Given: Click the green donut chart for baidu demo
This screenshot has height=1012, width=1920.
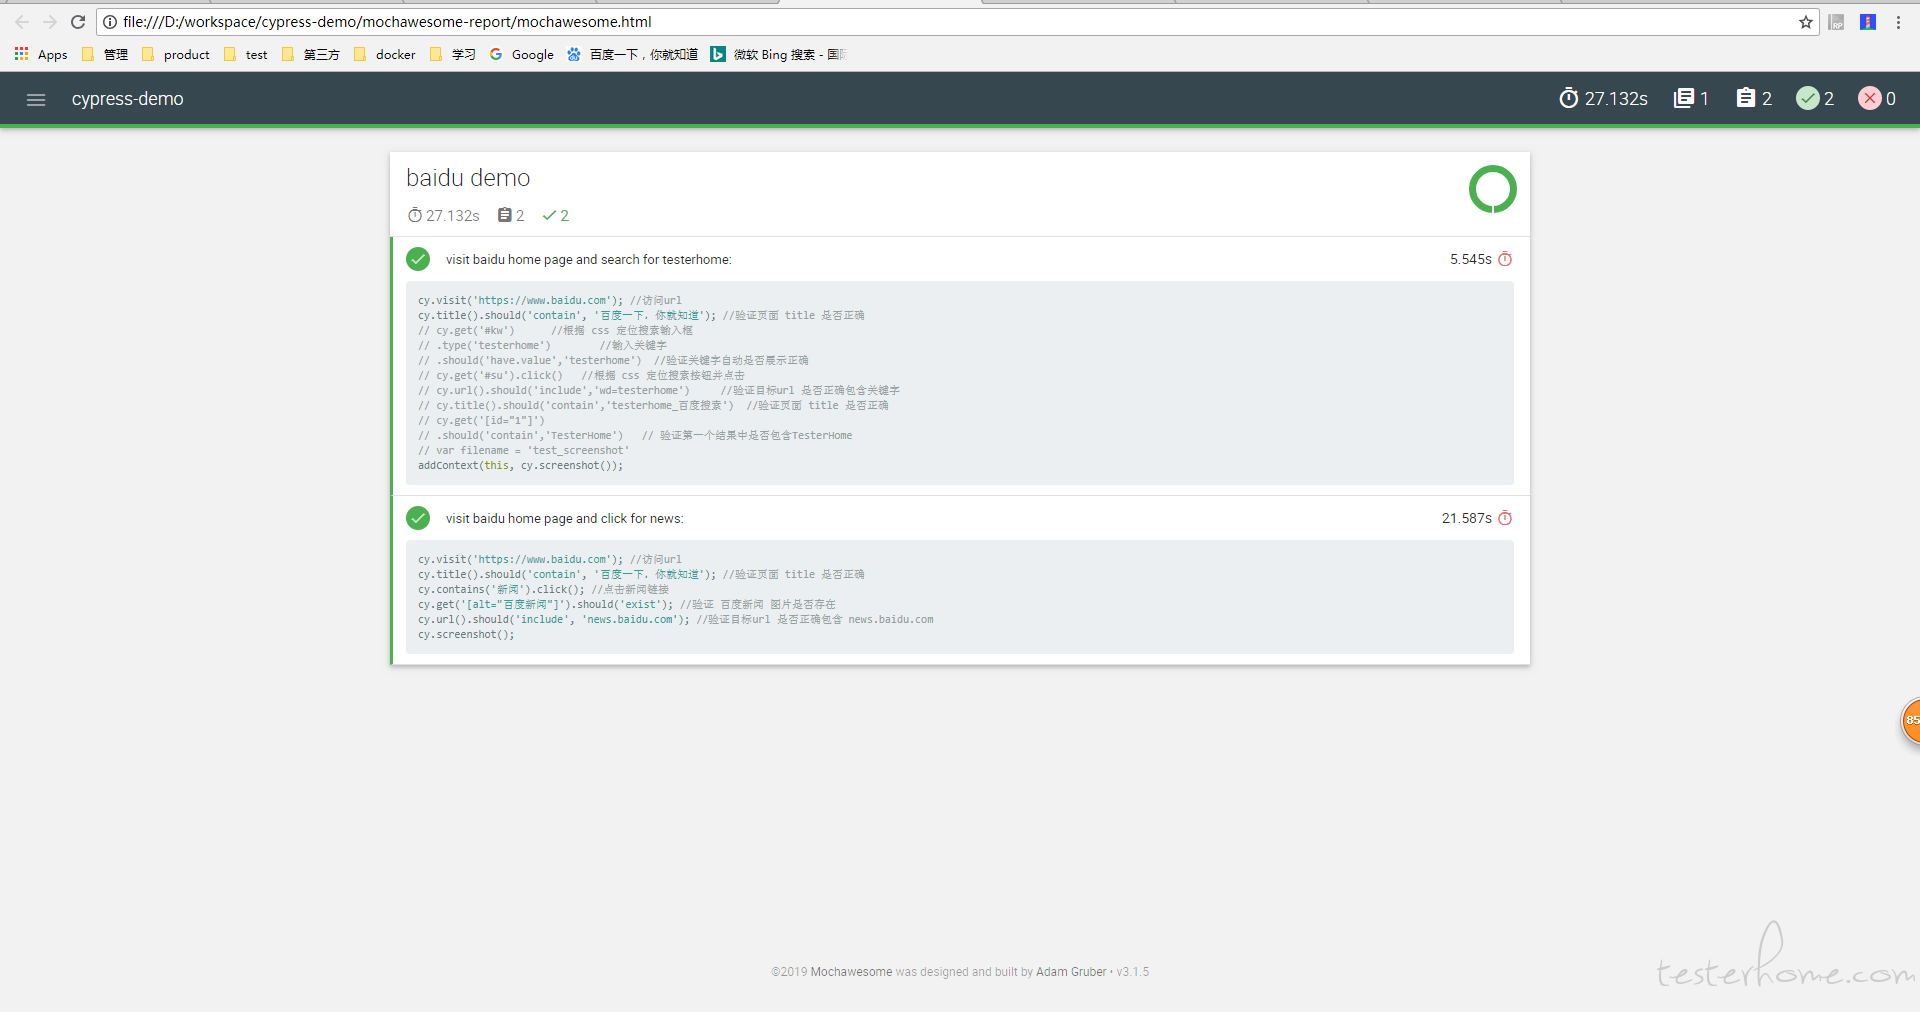Looking at the screenshot, I should point(1493,189).
